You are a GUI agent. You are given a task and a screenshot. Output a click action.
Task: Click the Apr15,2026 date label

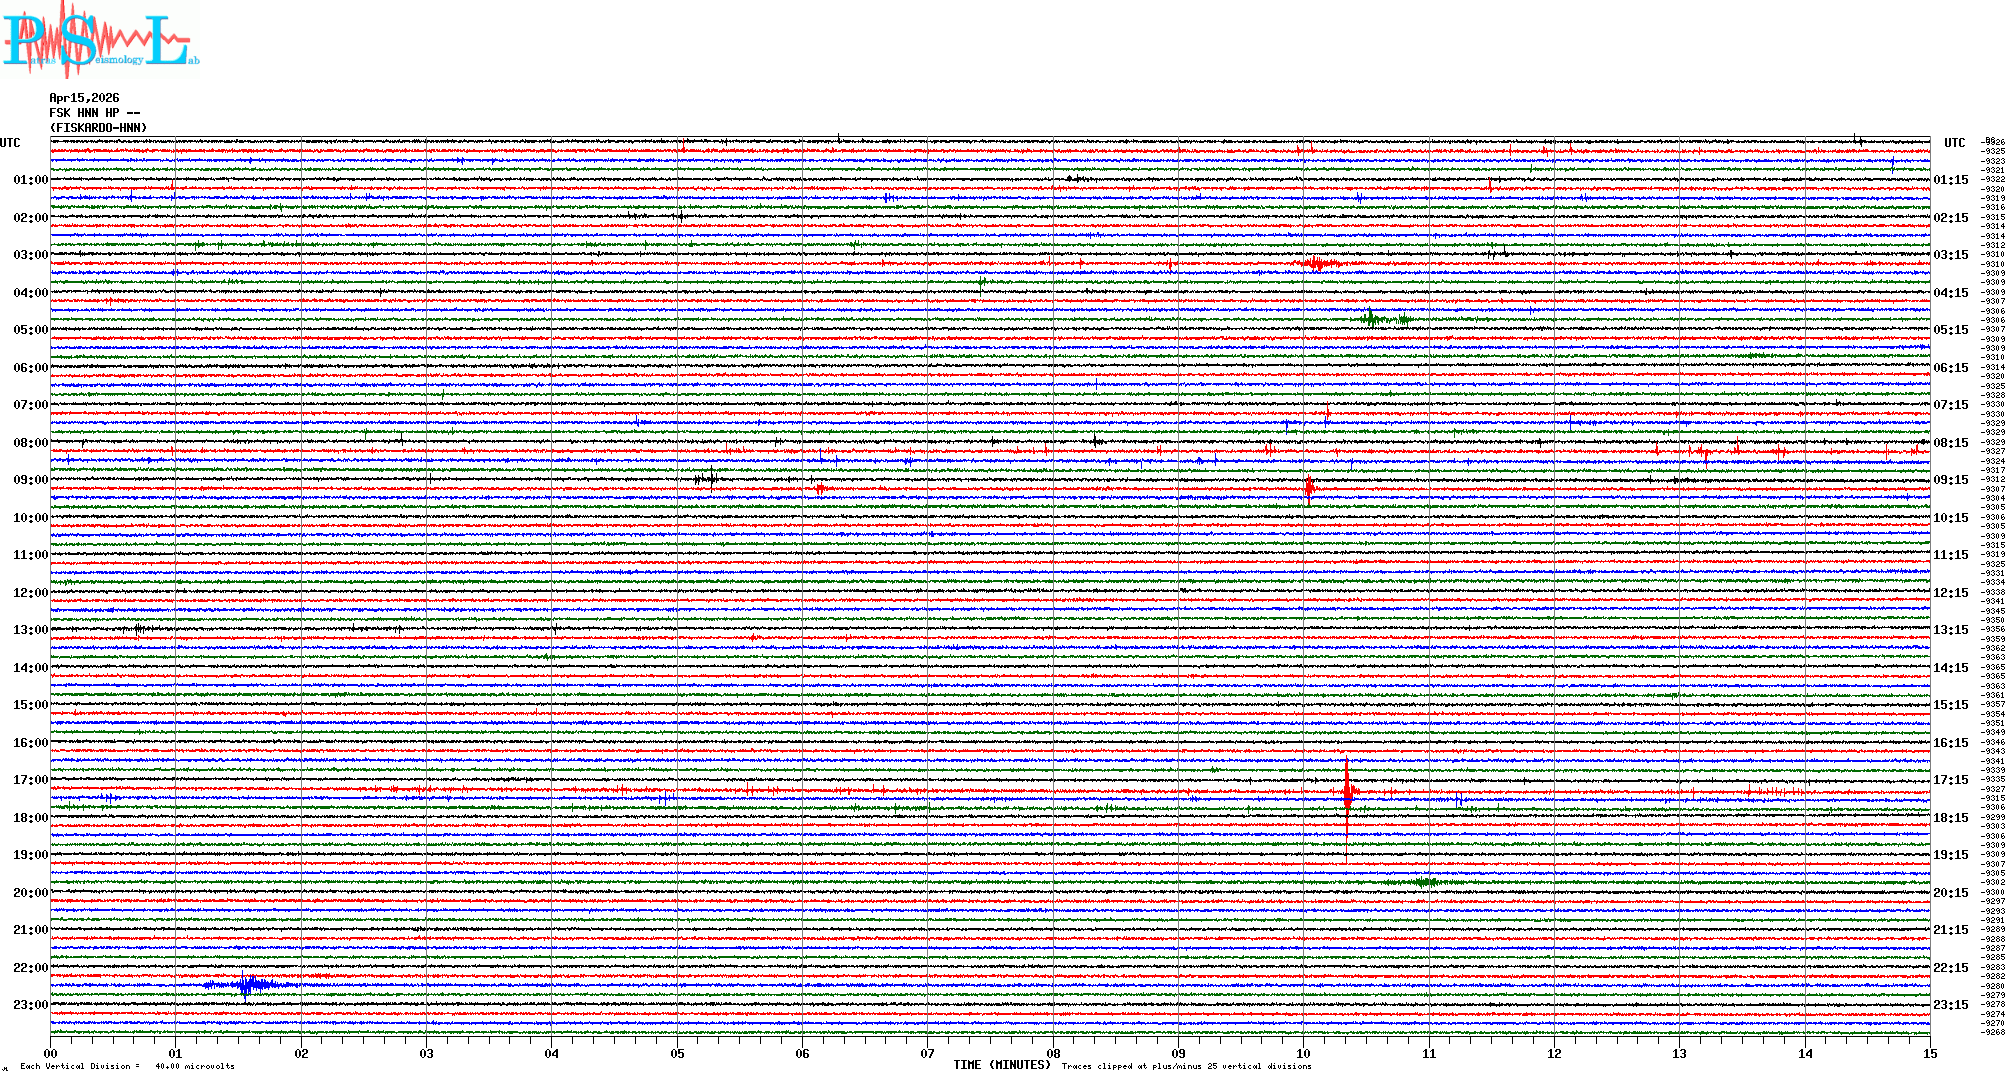[x=84, y=98]
